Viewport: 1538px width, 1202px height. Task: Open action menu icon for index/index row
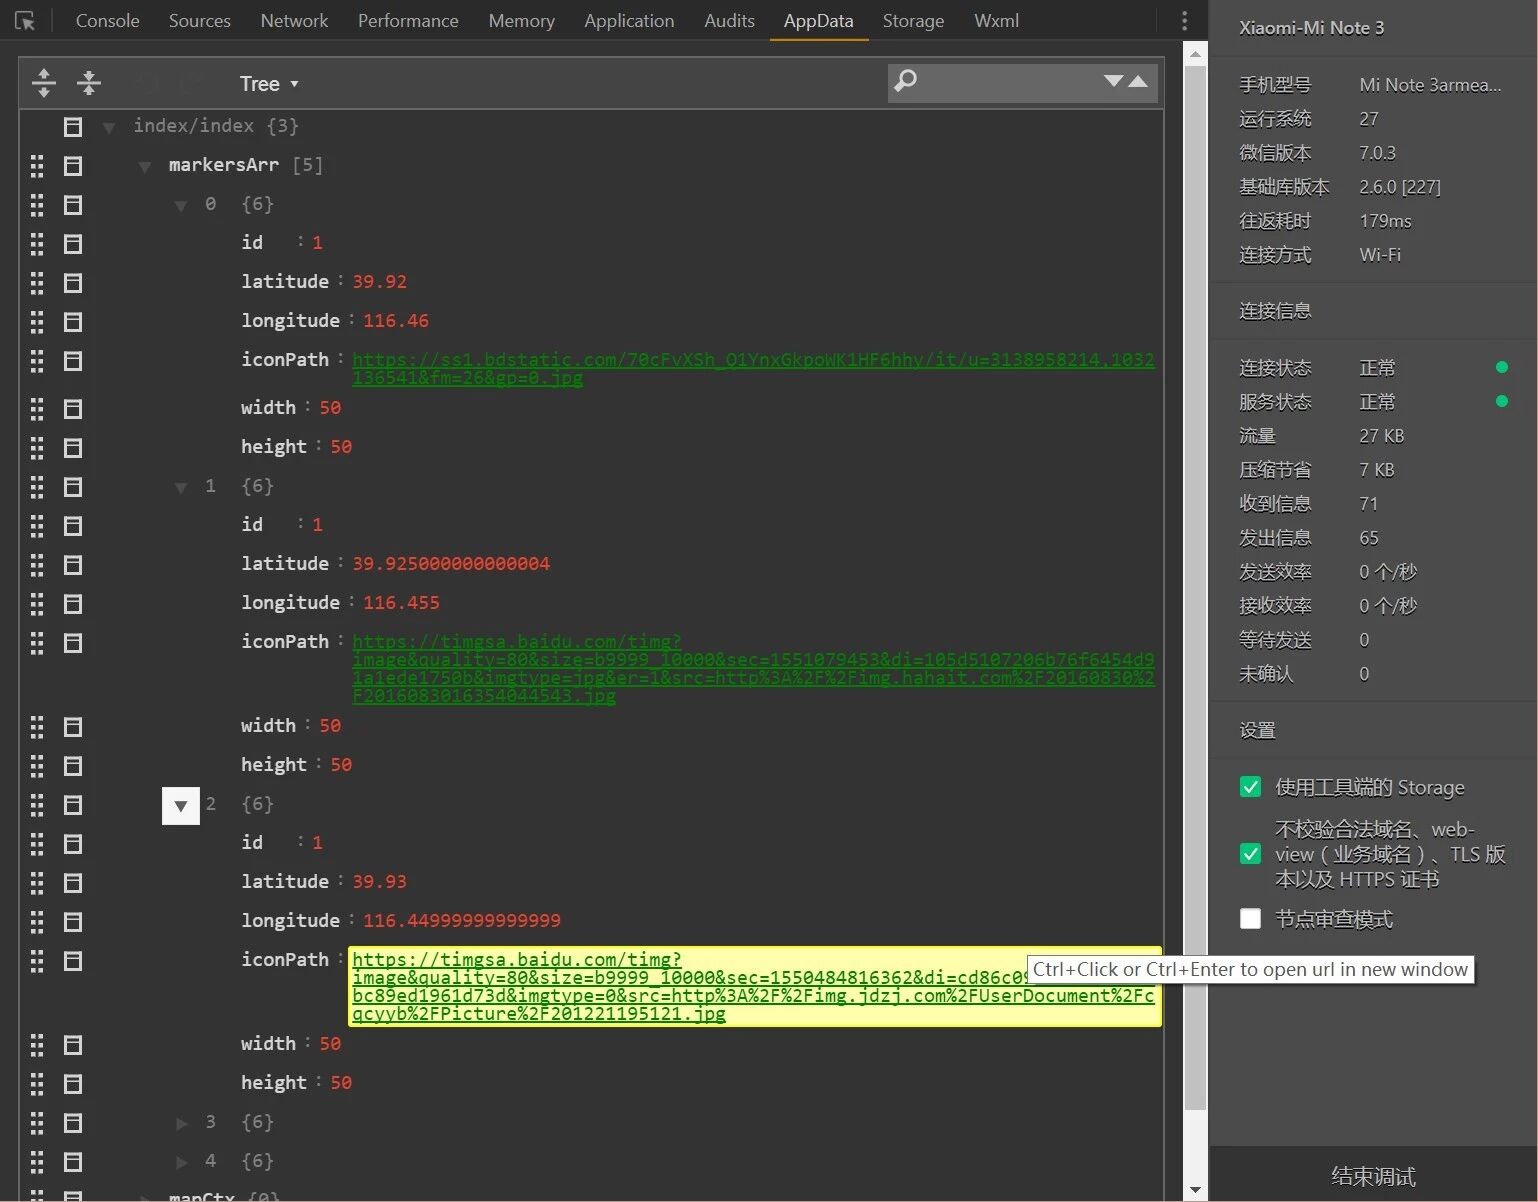click(73, 127)
